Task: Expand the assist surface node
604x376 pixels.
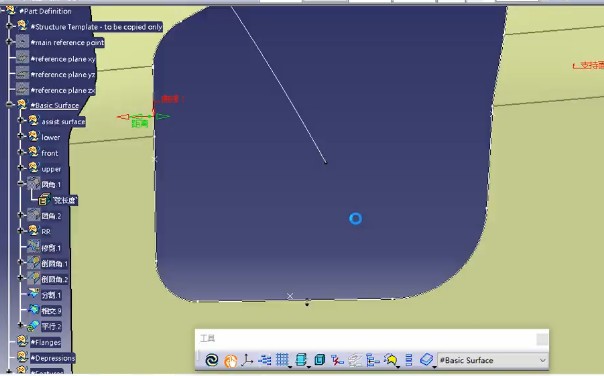Action: (20, 121)
